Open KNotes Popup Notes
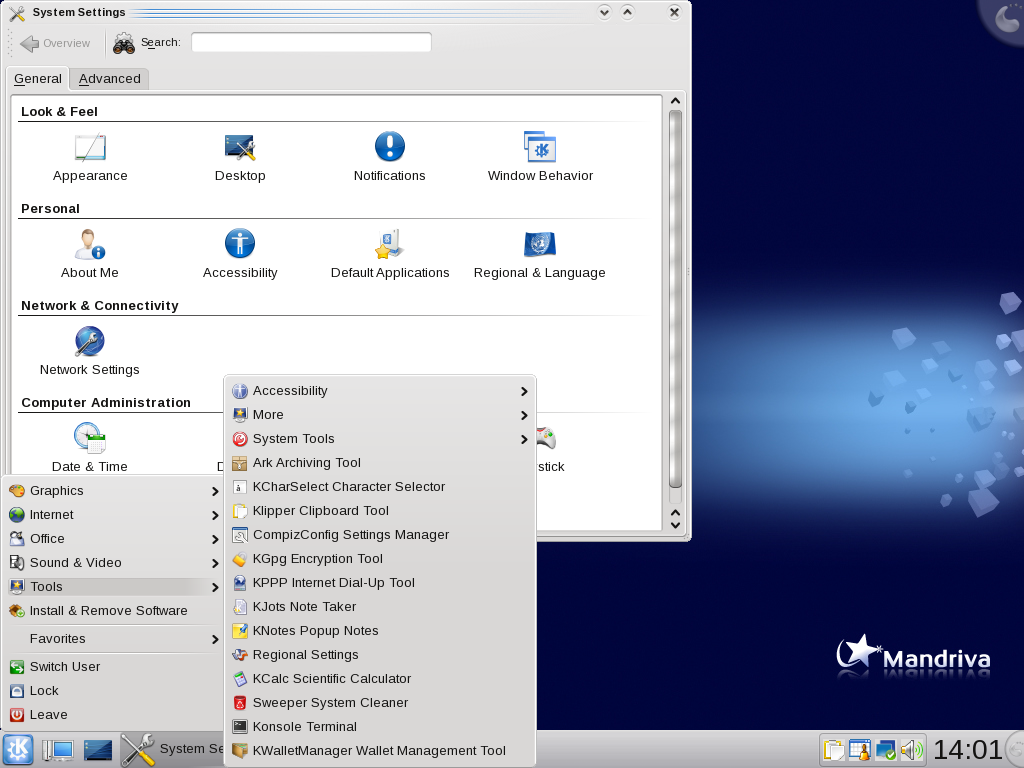Image resolution: width=1024 pixels, height=768 pixels. point(380,631)
